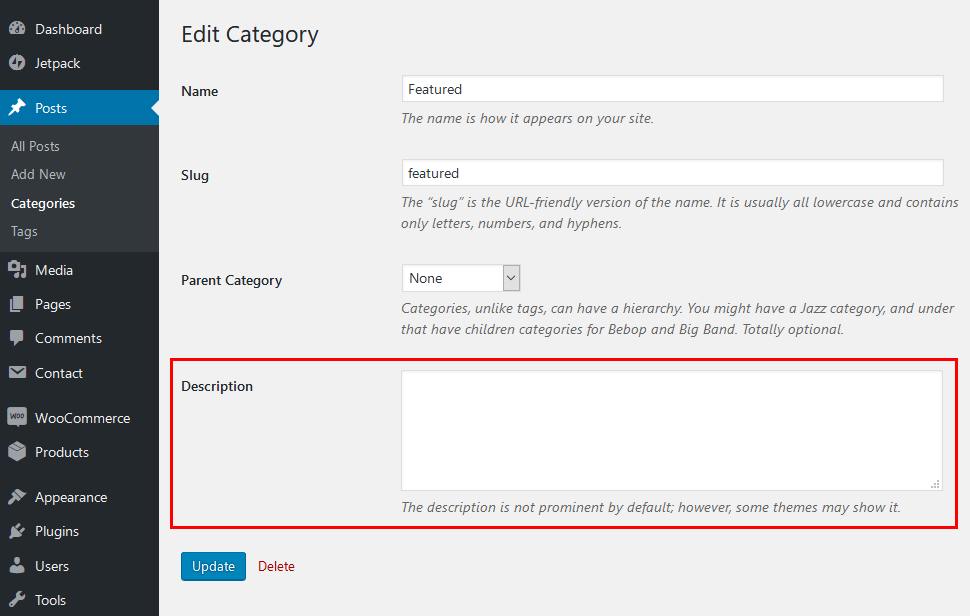Click the Media library icon
The width and height of the screenshot is (970, 616).
coord(17,270)
